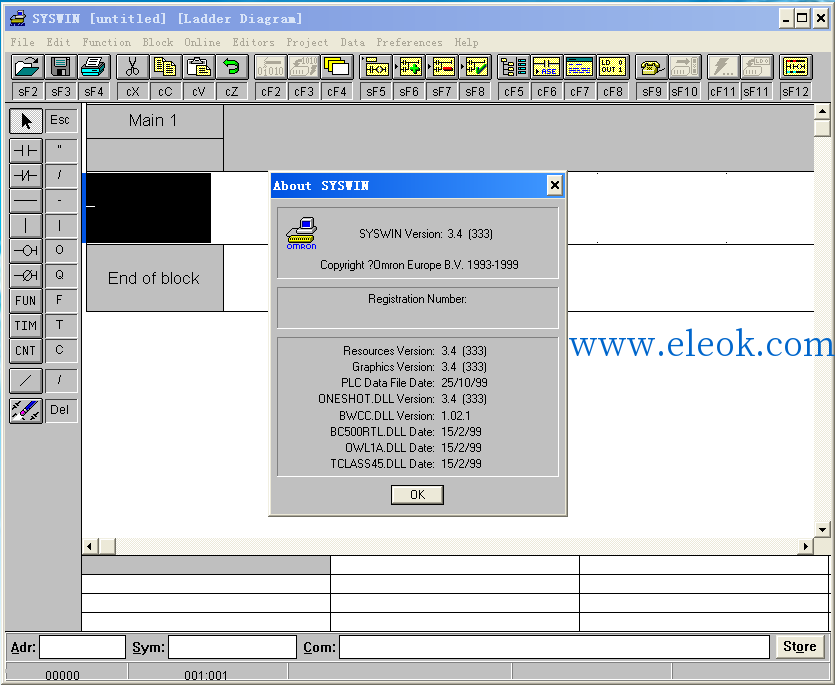This screenshot has width=835, height=685.
Task: Select the vertical line tool
Action: click(x=26, y=226)
